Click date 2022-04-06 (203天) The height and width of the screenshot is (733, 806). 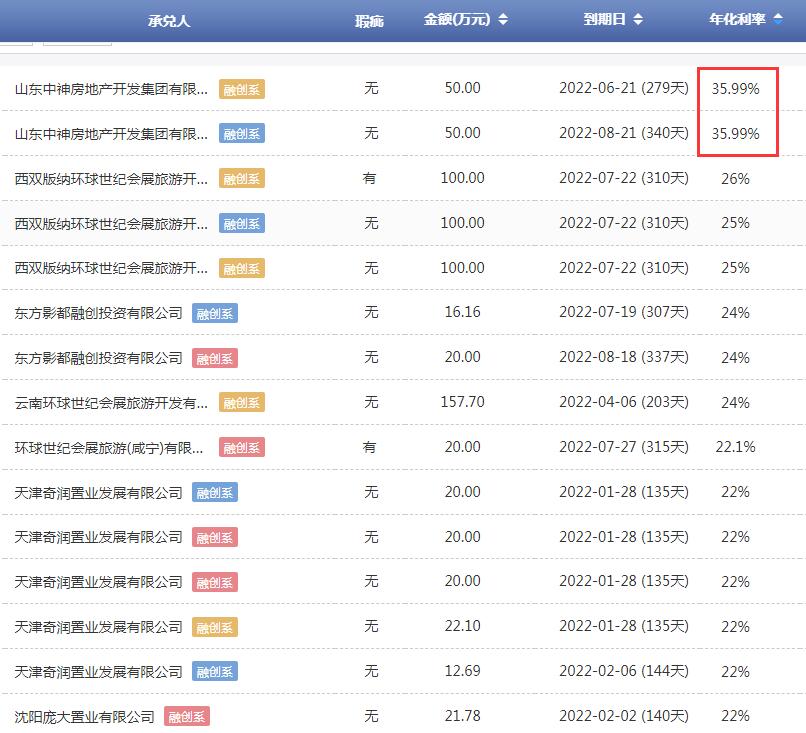tap(624, 401)
